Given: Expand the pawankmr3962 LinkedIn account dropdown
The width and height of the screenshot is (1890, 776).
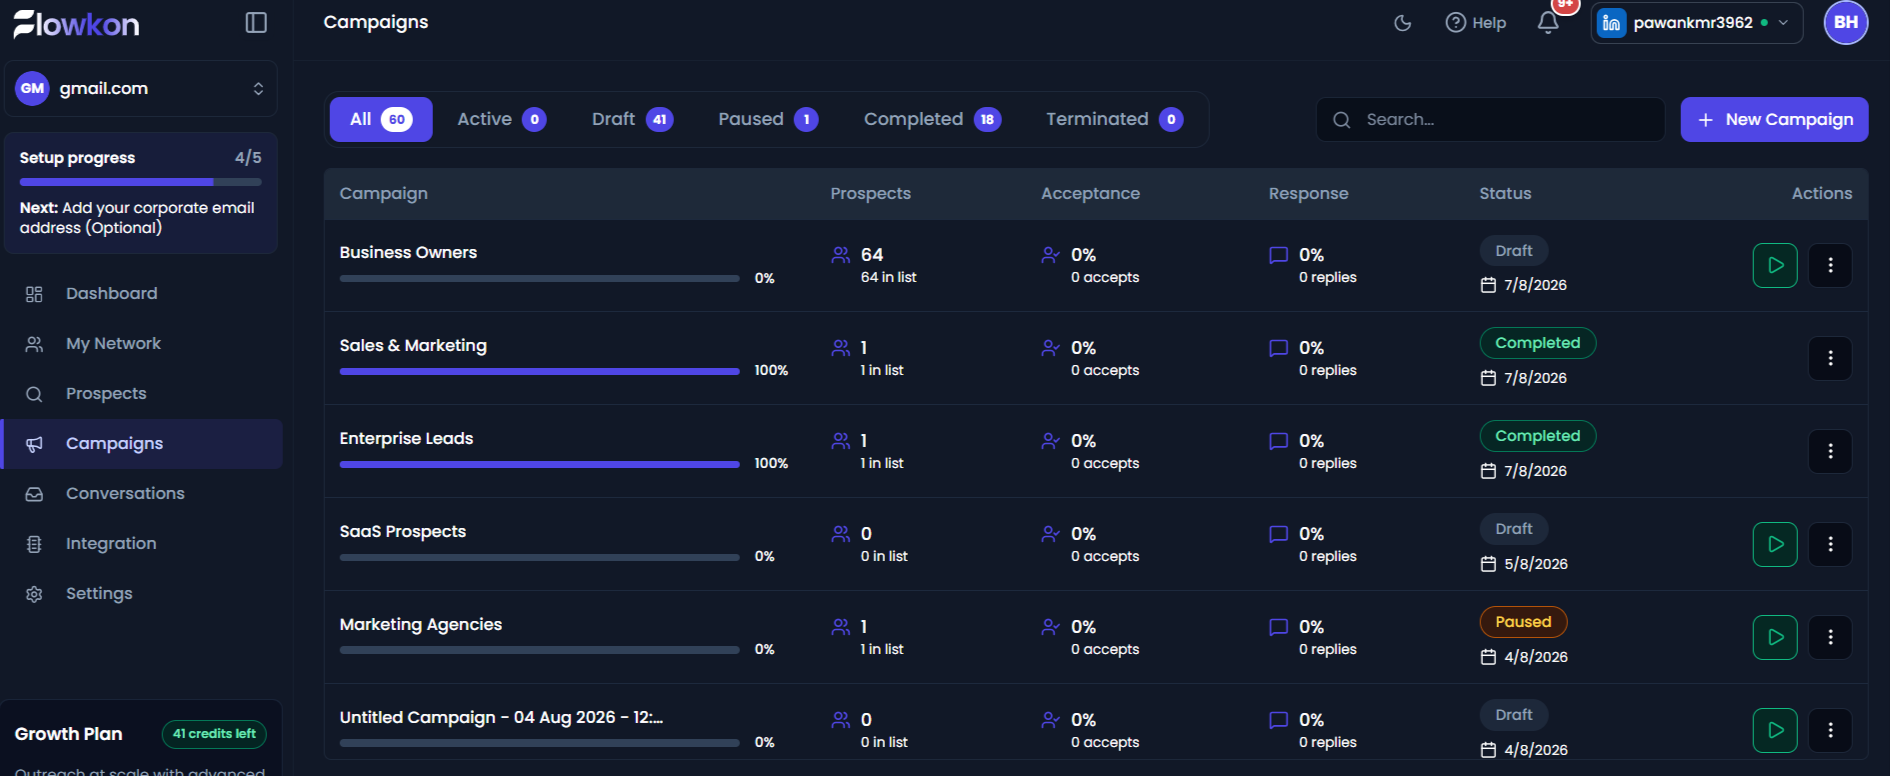Looking at the screenshot, I should click(1697, 23).
